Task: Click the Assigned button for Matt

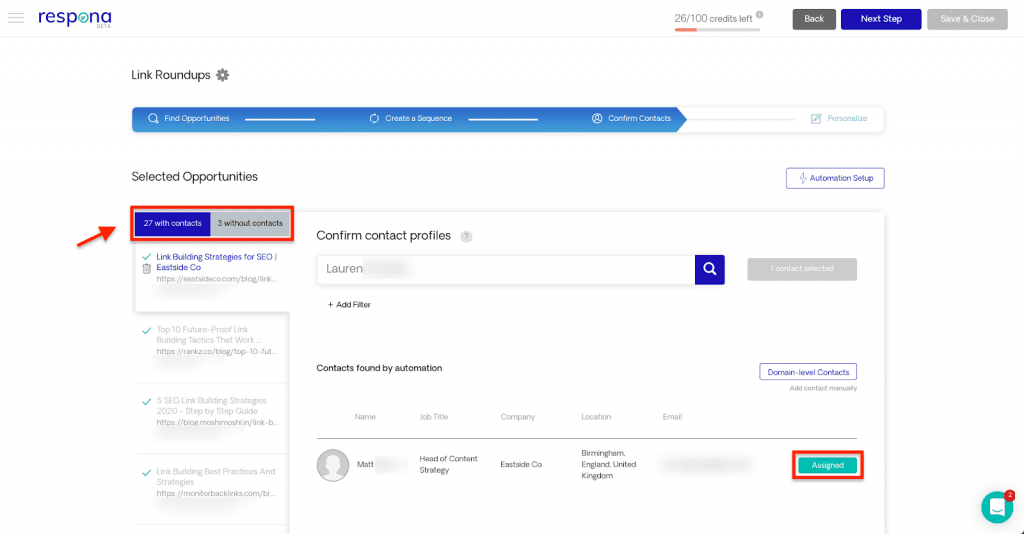Action: click(827, 465)
